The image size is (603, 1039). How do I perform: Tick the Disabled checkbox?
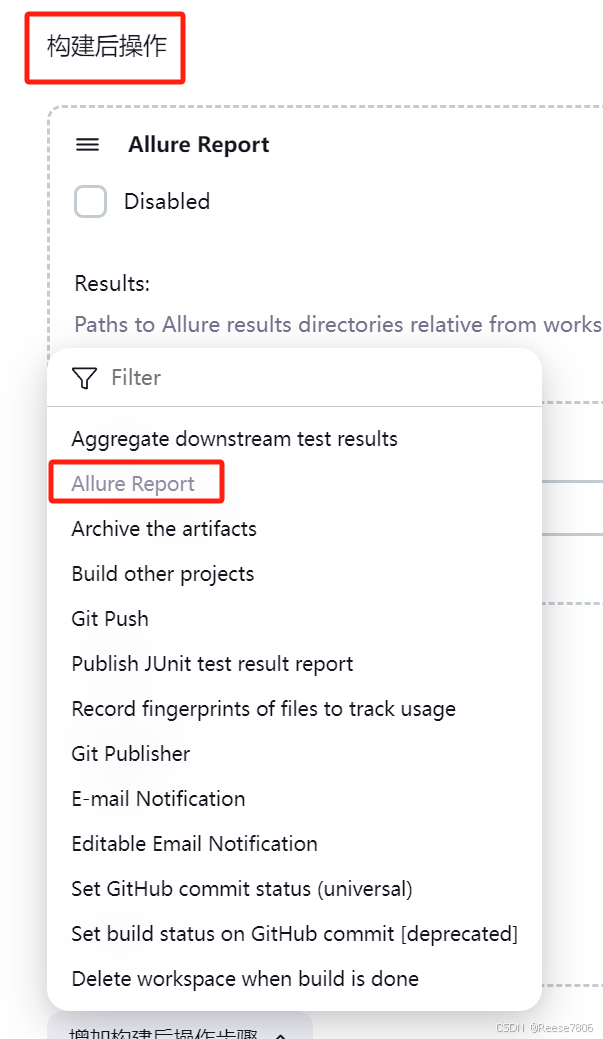click(x=91, y=201)
